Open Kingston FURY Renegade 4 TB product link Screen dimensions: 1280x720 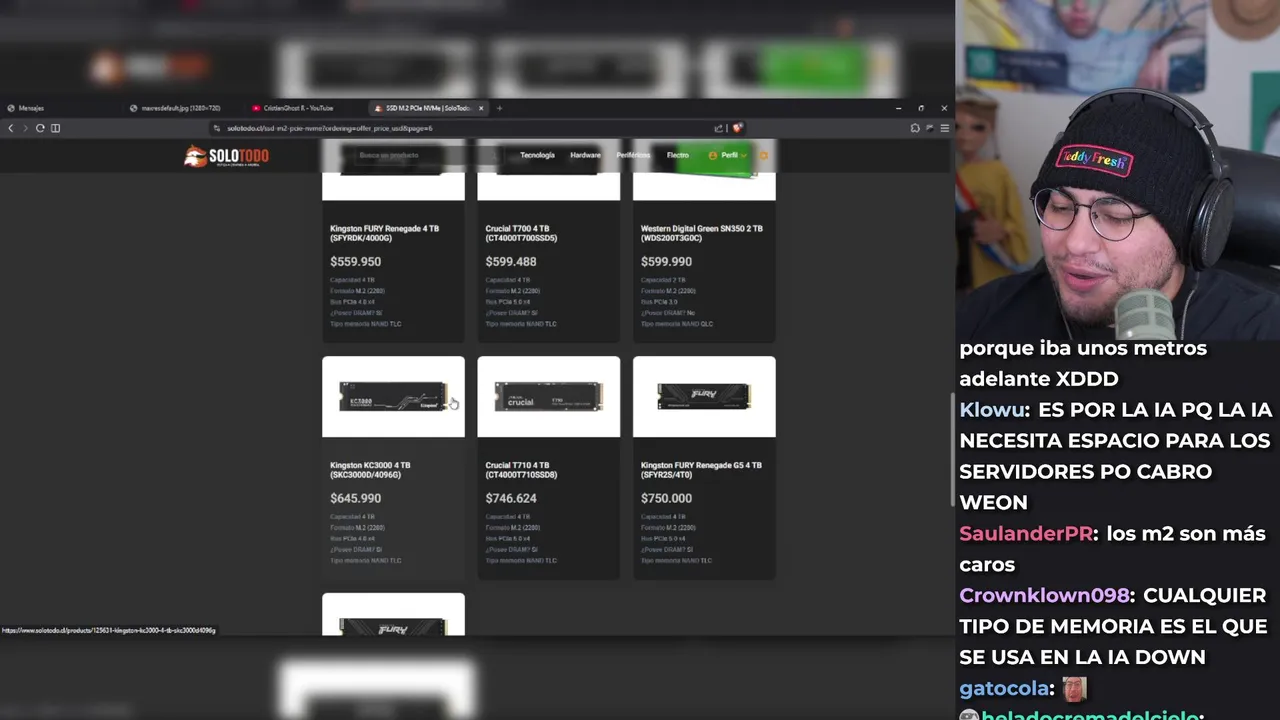coord(385,233)
